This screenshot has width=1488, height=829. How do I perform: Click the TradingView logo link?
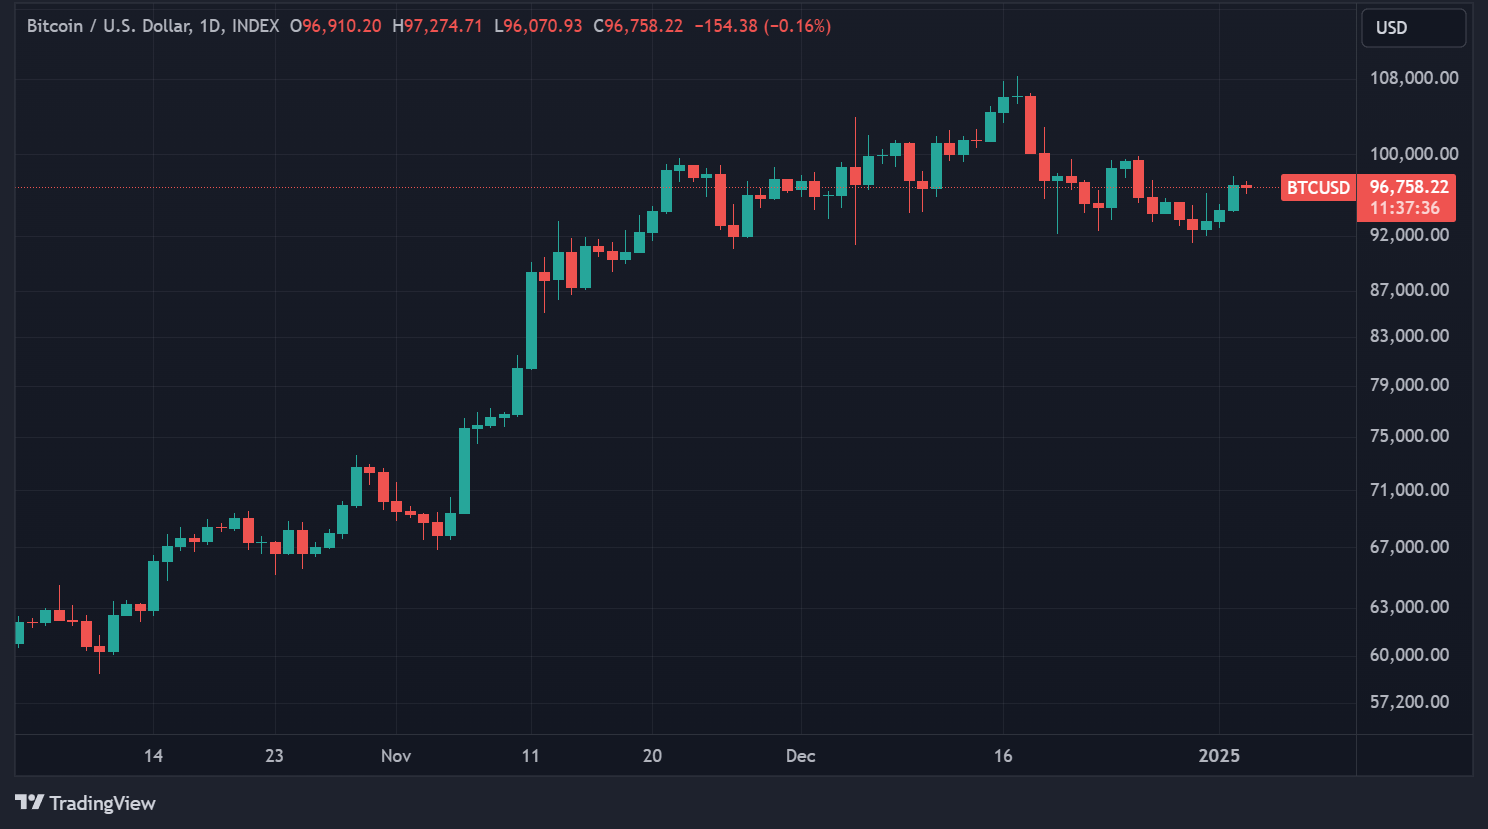[x=85, y=803]
